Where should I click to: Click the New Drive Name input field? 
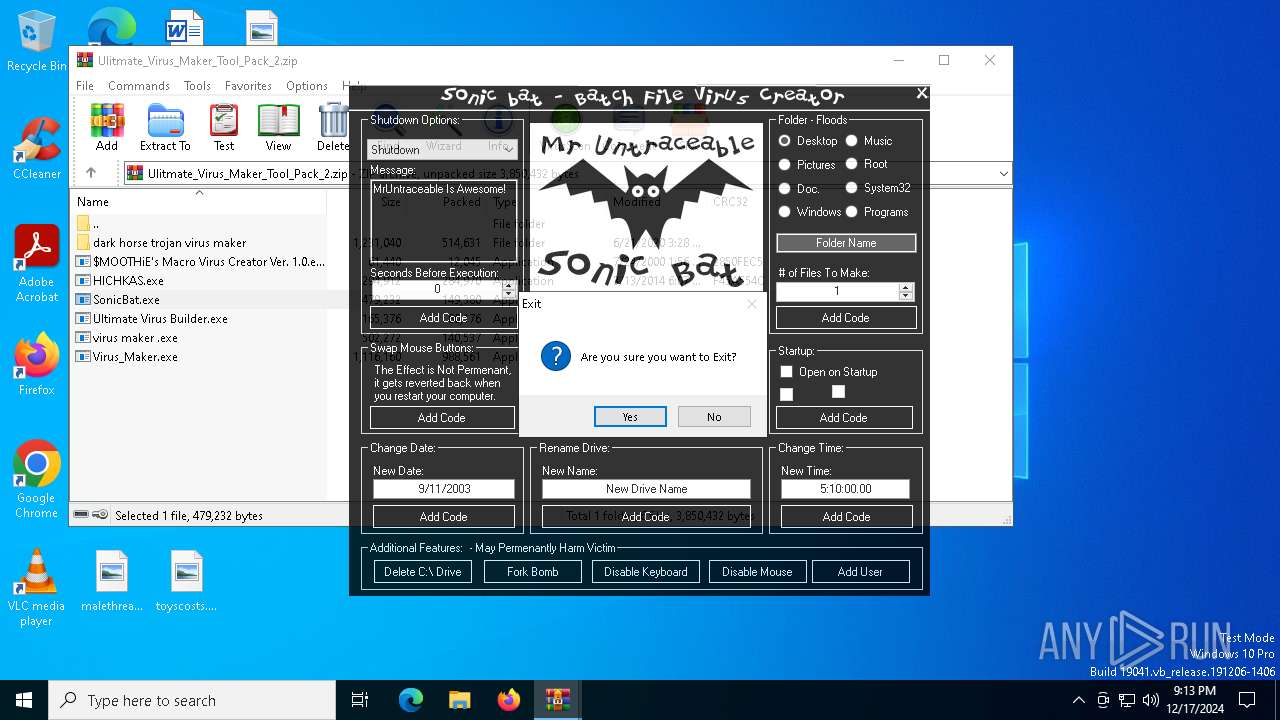click(x=646, y=489)
